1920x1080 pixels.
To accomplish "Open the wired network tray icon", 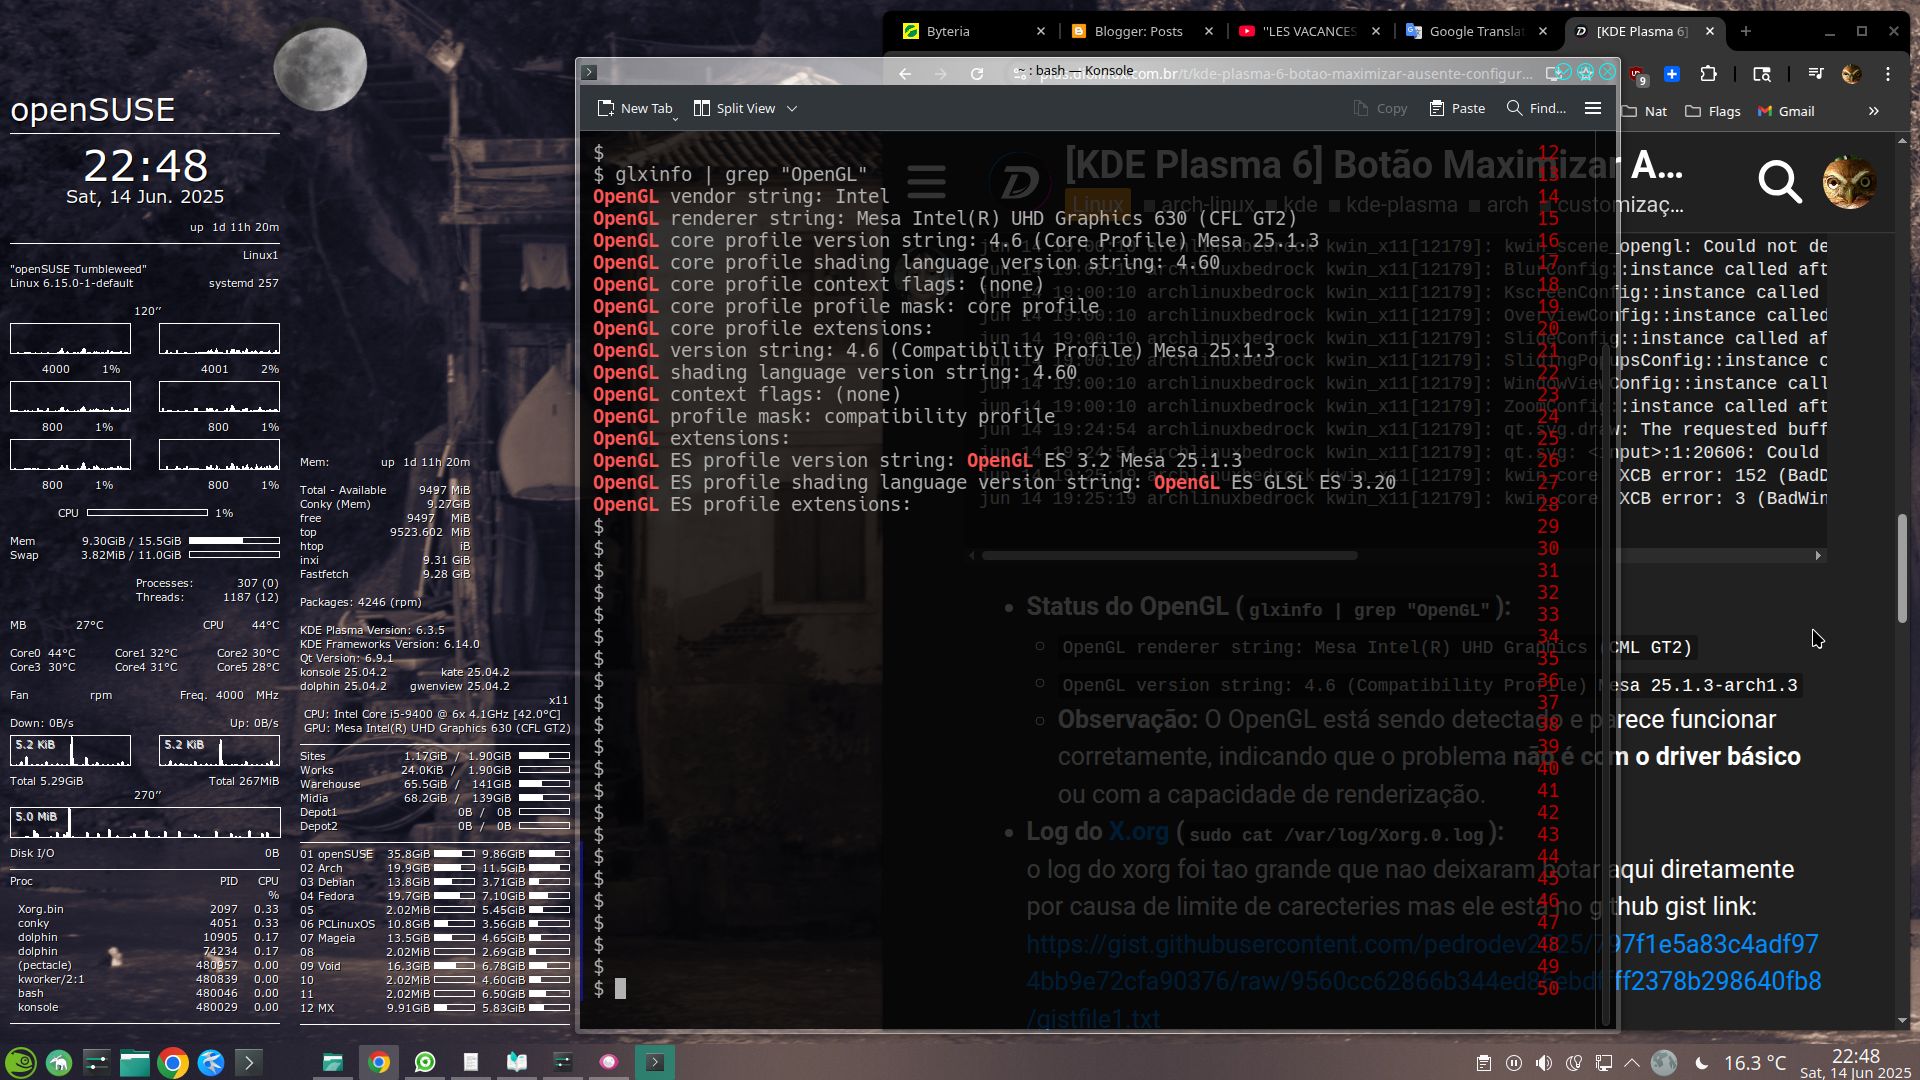I will 1603,1063.
